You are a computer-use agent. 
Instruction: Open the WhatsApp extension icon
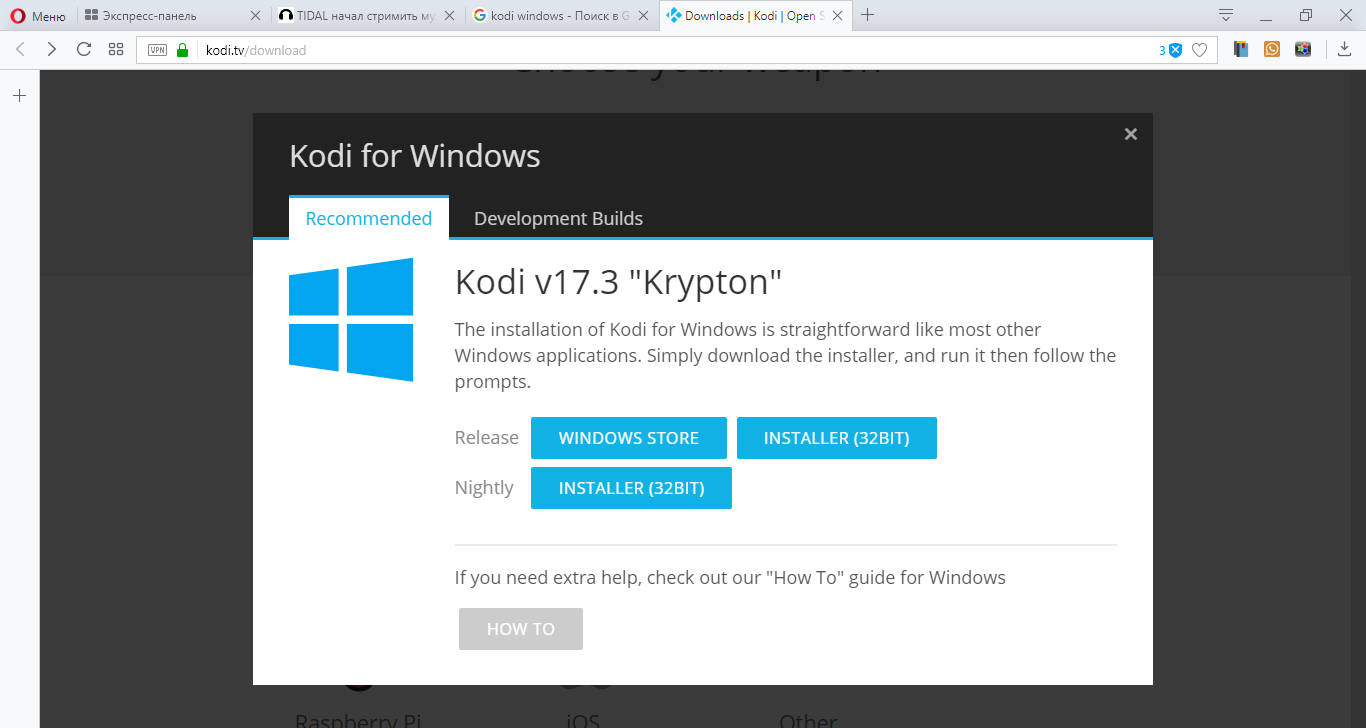pos(1272,49)
